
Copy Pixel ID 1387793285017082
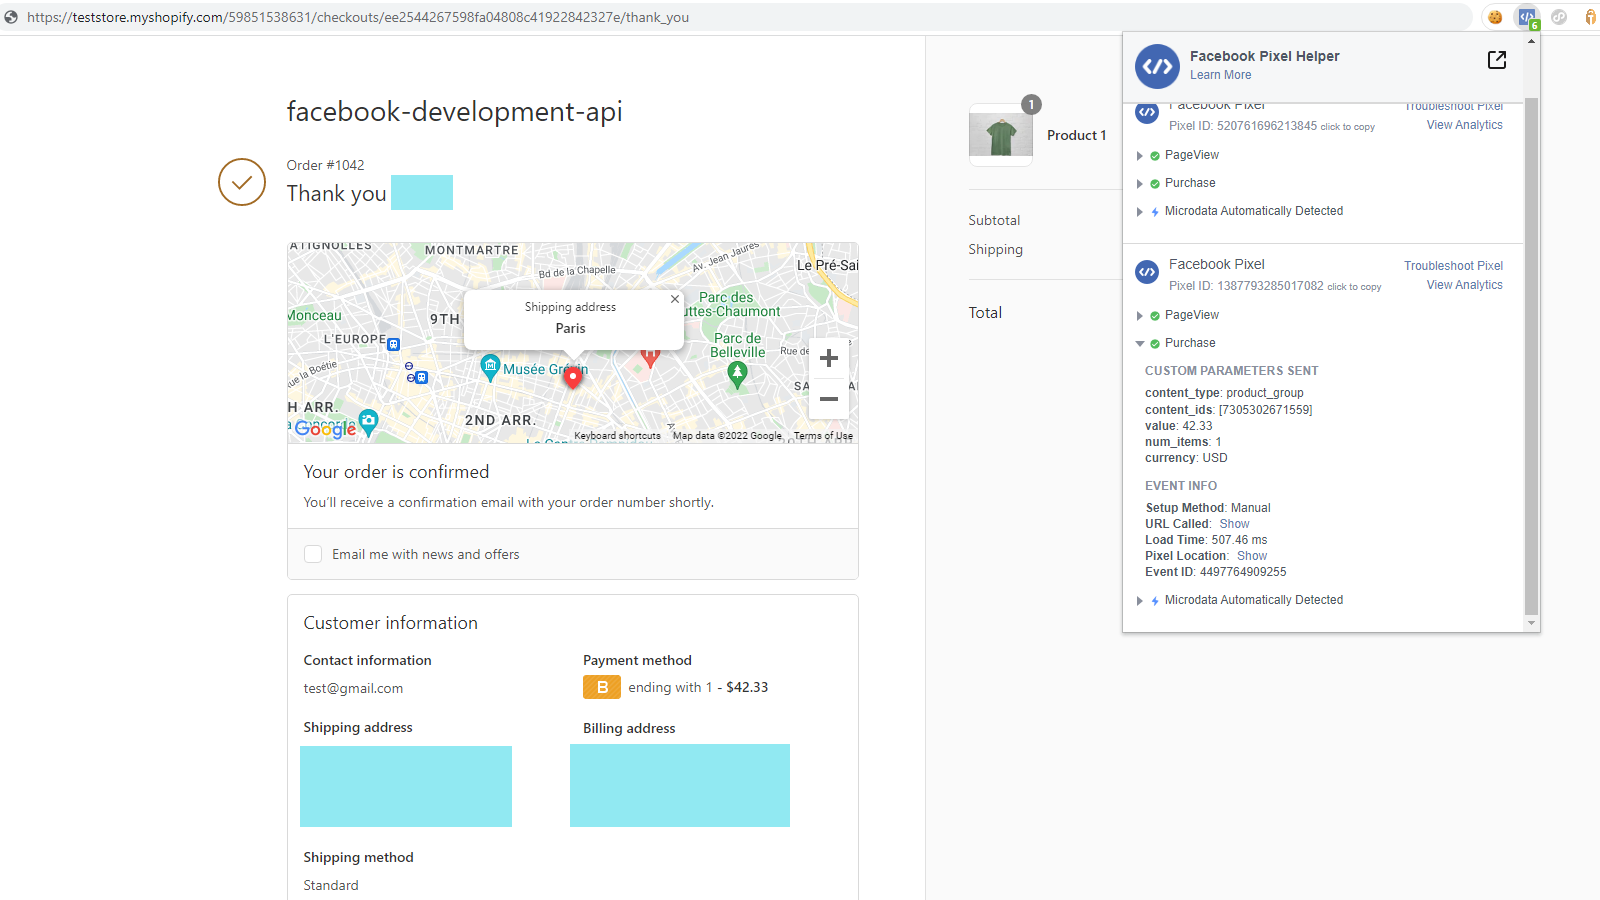pos(1354,287)
